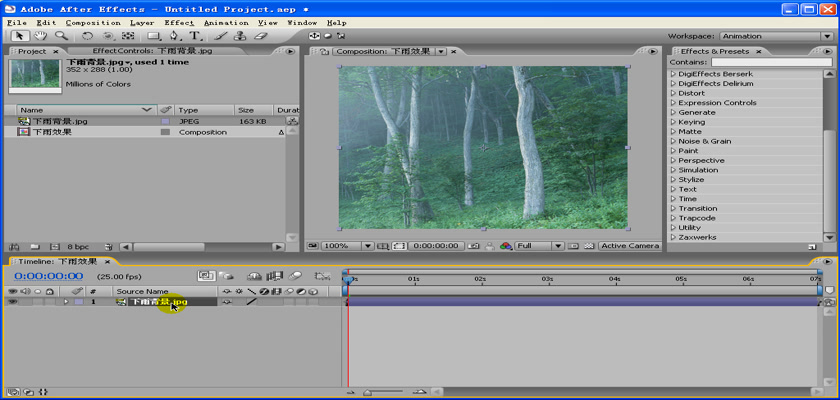The width and height of the screenshot is (840, 400).
Task: Select the Brush tool
Action: [220, 36]
